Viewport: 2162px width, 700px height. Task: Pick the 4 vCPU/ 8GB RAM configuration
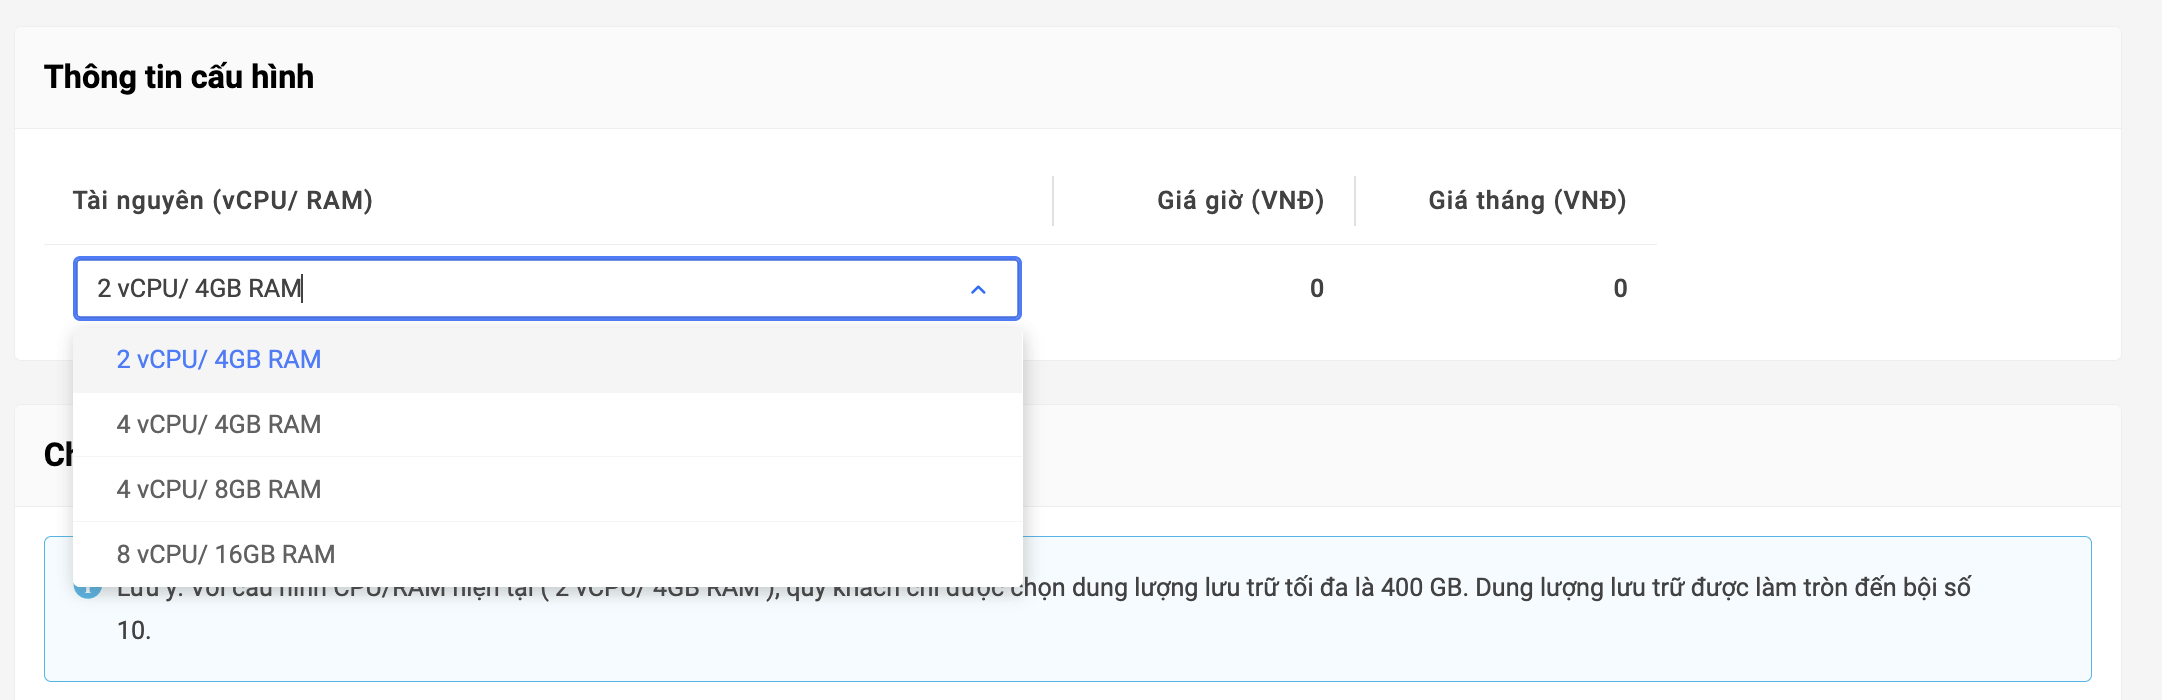coord(218,490)
